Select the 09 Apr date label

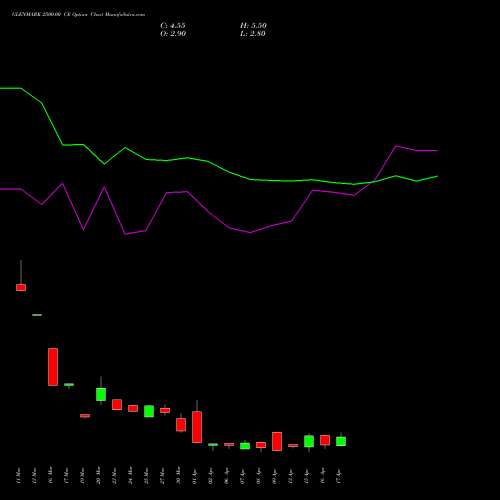(275, 476)
